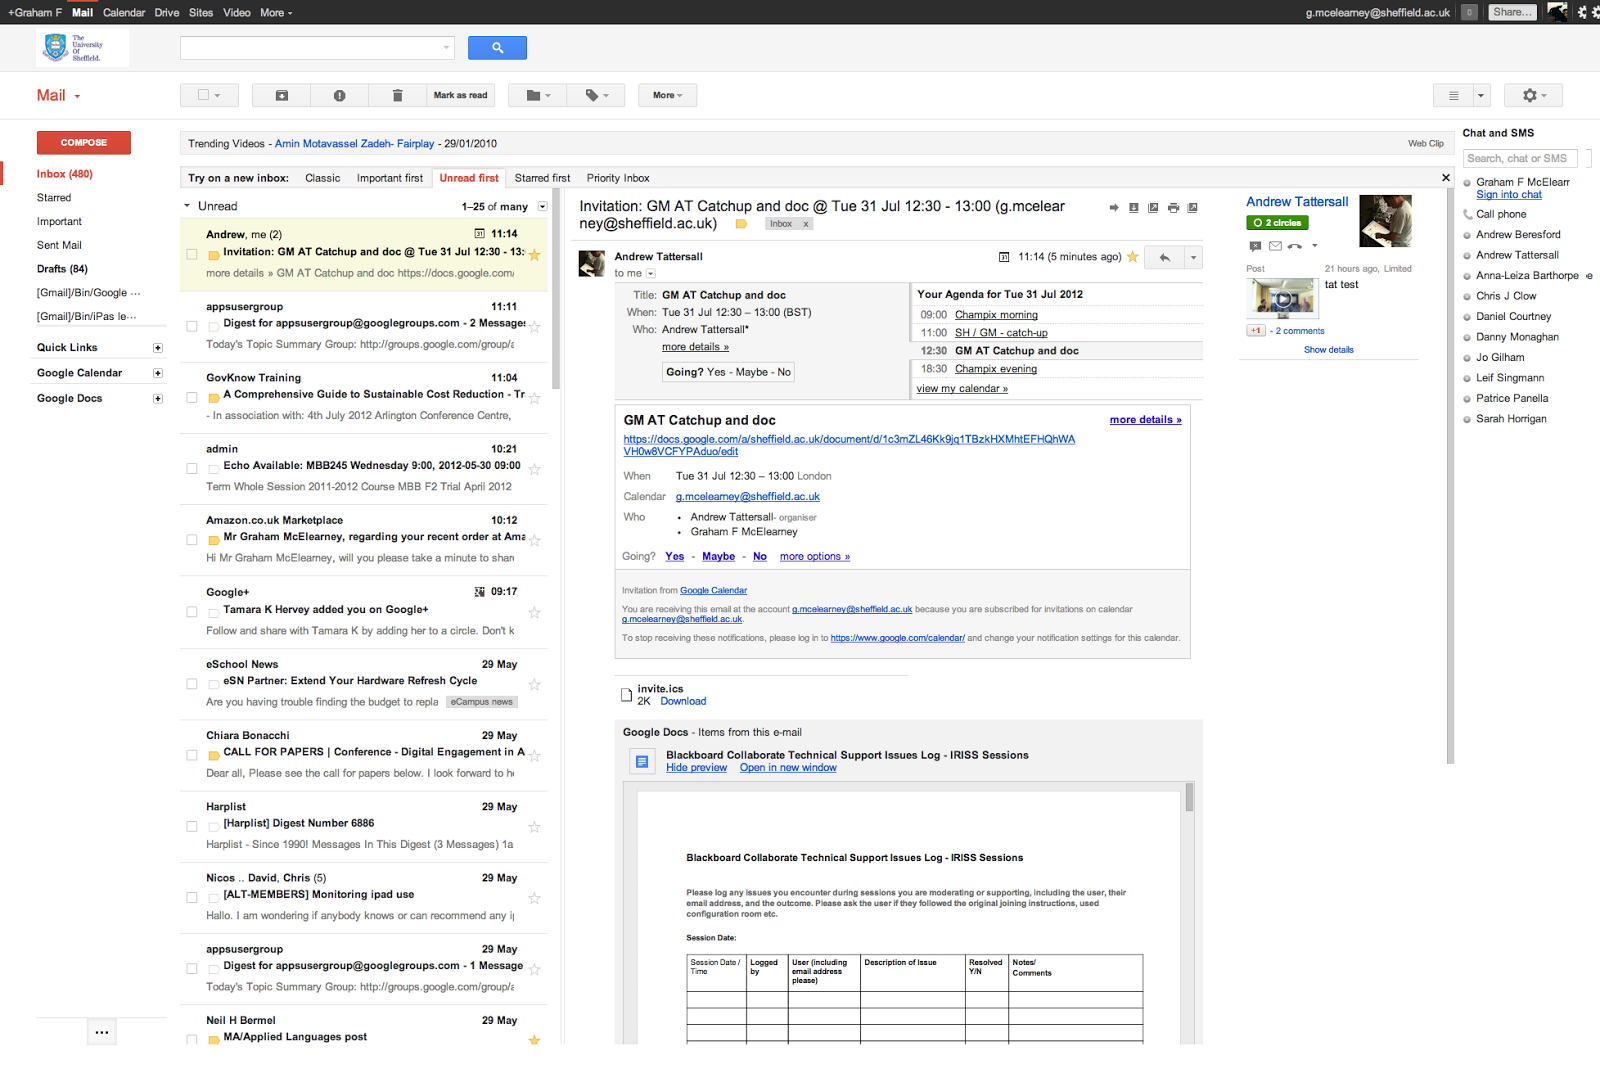
Task: Click the document icon beside Blackboard Collaborate title
Action: pyautogui.click(x=642, y=762)
